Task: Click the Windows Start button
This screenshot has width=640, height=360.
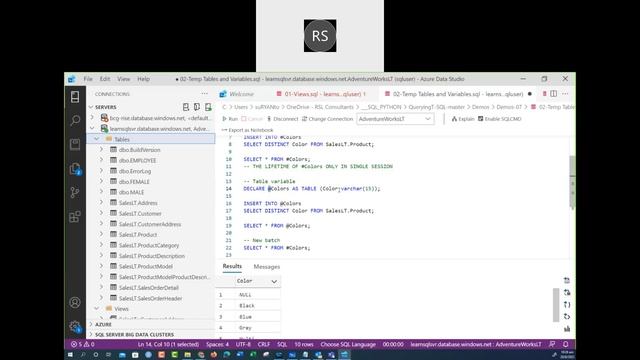Action: coord(70,355)
